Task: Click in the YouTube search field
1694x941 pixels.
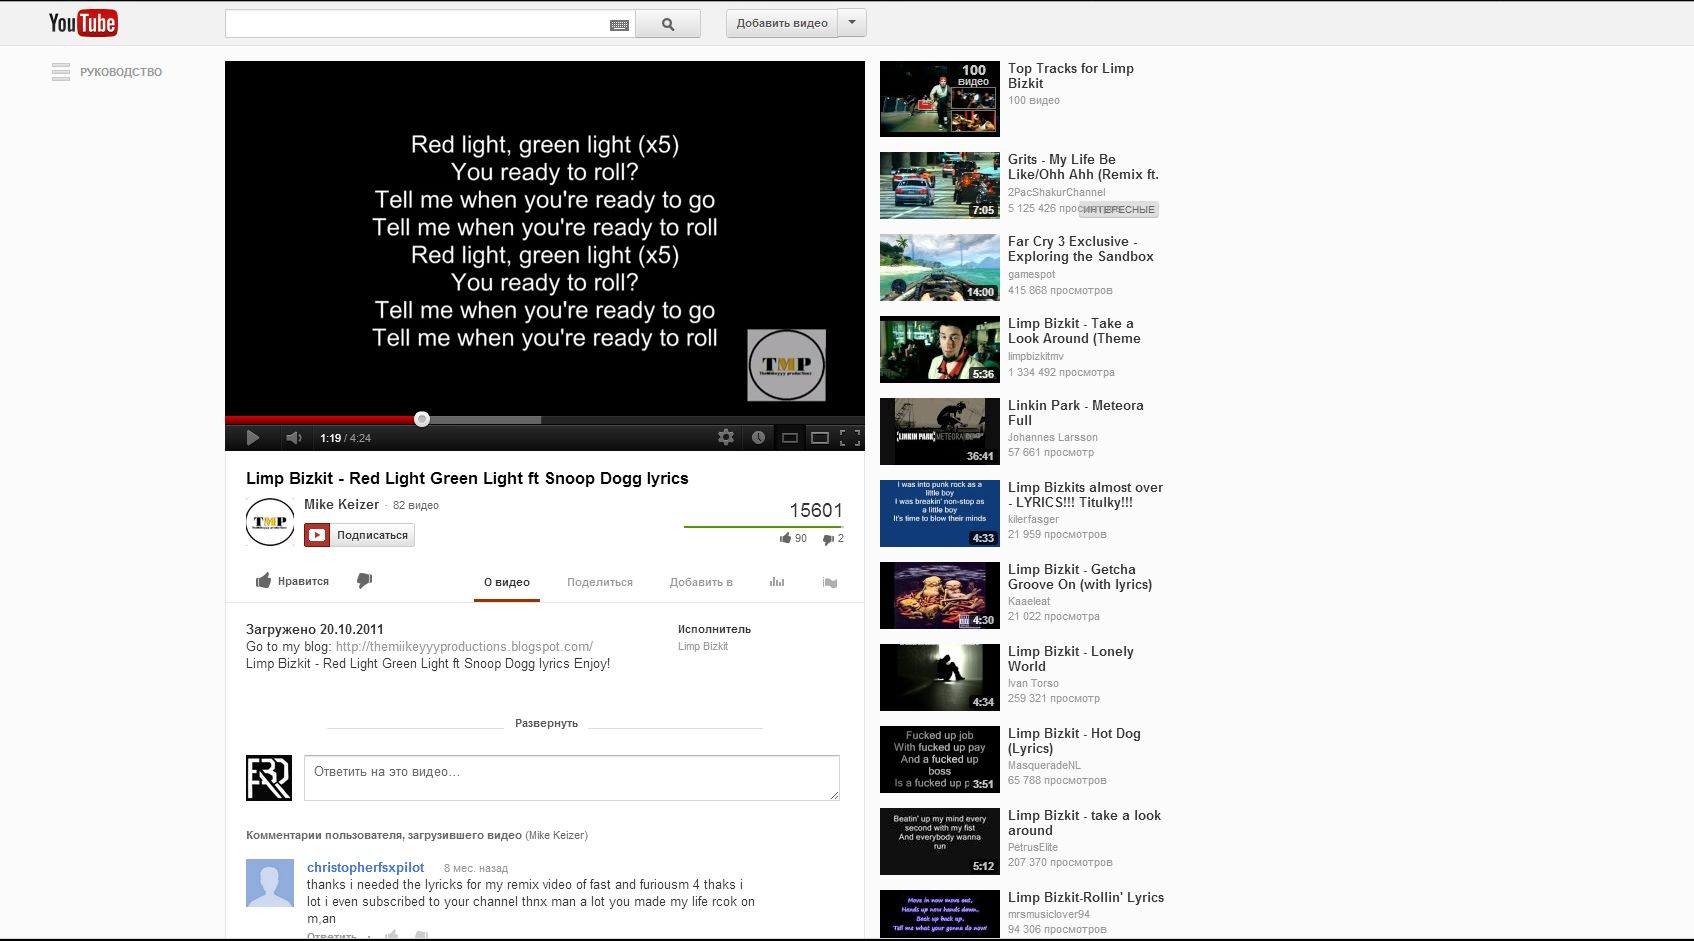Action: pos(418,24)
